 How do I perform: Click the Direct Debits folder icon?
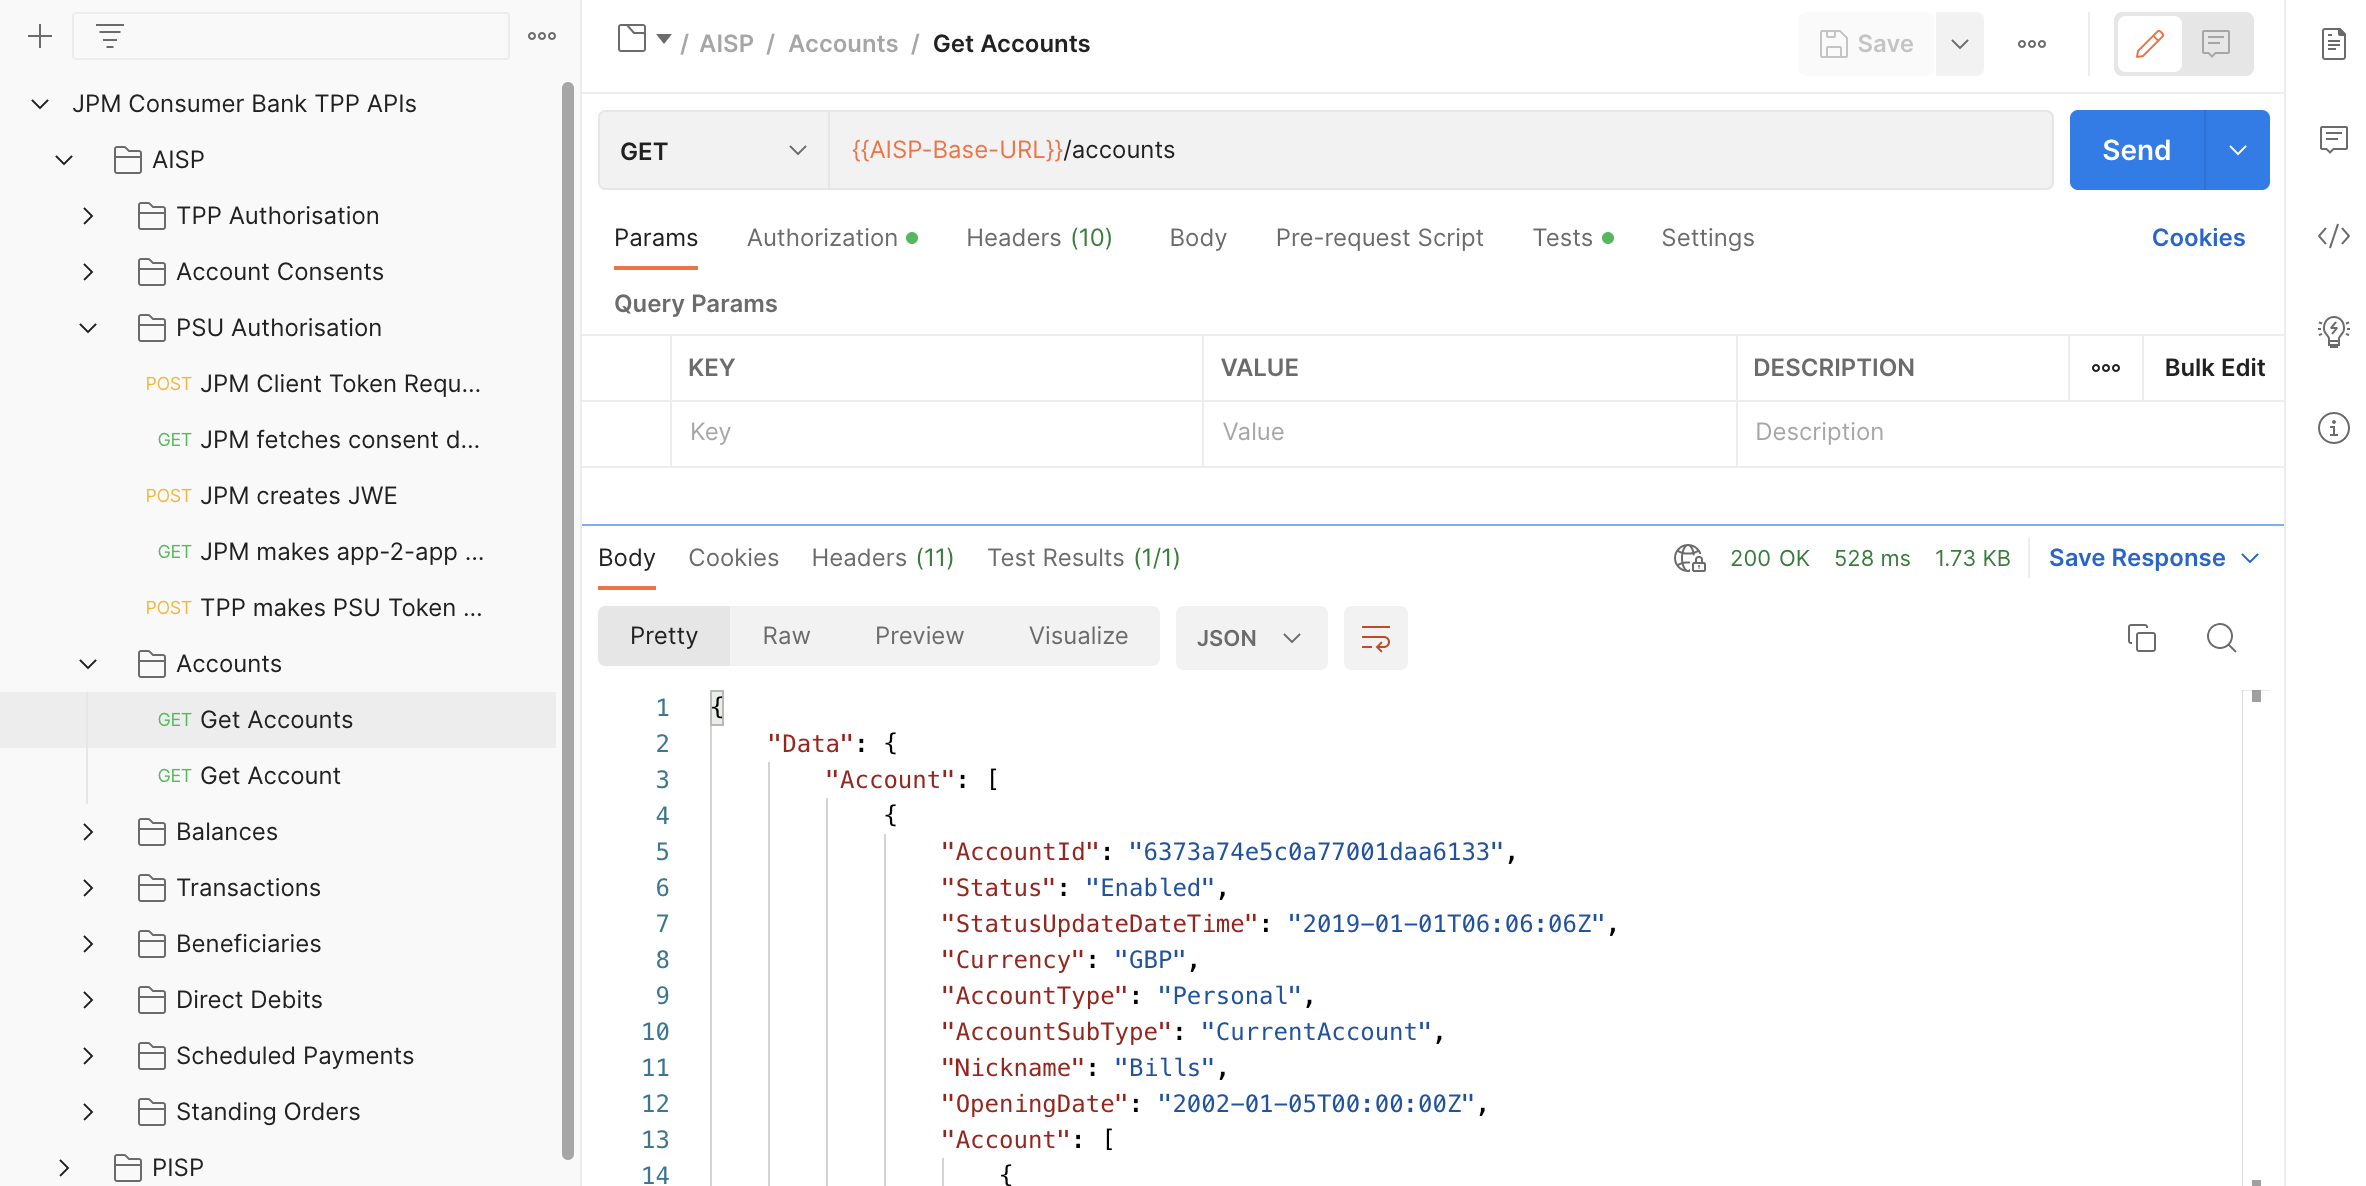coord(151,1000)
